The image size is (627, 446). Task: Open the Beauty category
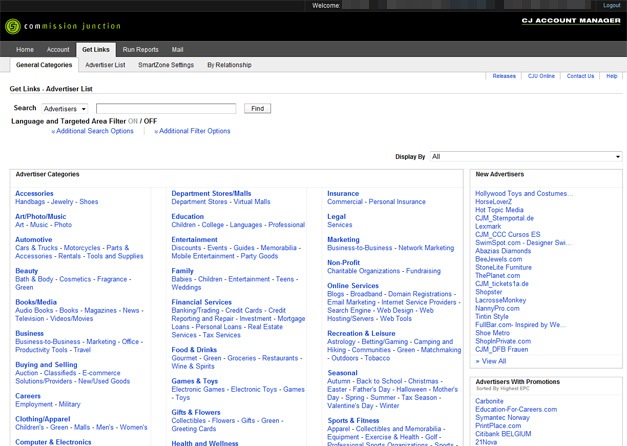[26, 271]
